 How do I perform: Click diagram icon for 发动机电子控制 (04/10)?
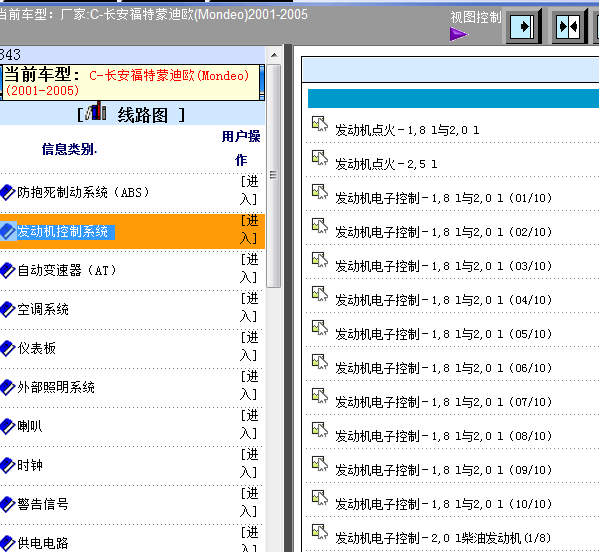pyautogui.click(x=320, y=294)
